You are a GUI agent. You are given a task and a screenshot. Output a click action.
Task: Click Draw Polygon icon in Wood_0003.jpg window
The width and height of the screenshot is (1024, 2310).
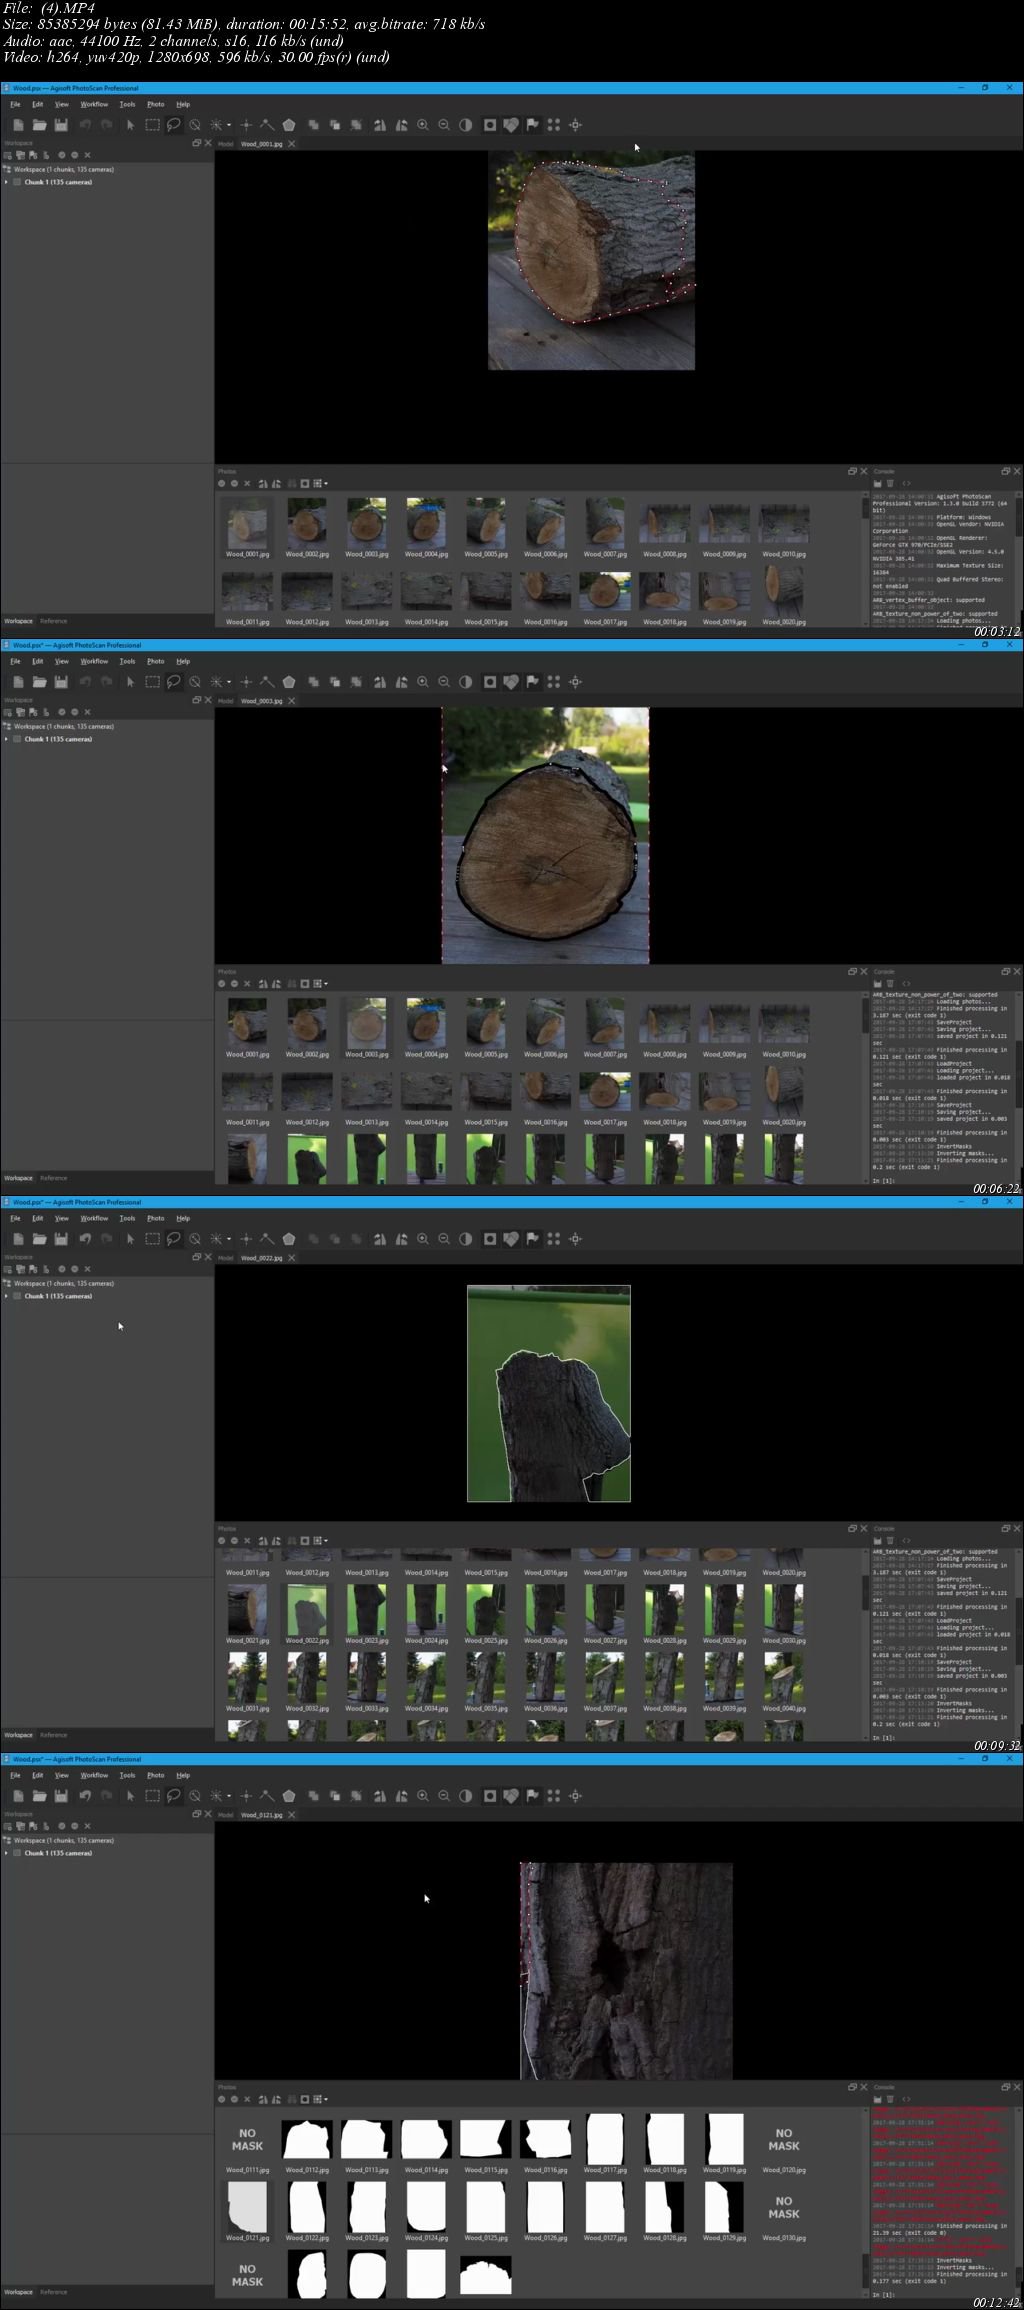point(289,682)
